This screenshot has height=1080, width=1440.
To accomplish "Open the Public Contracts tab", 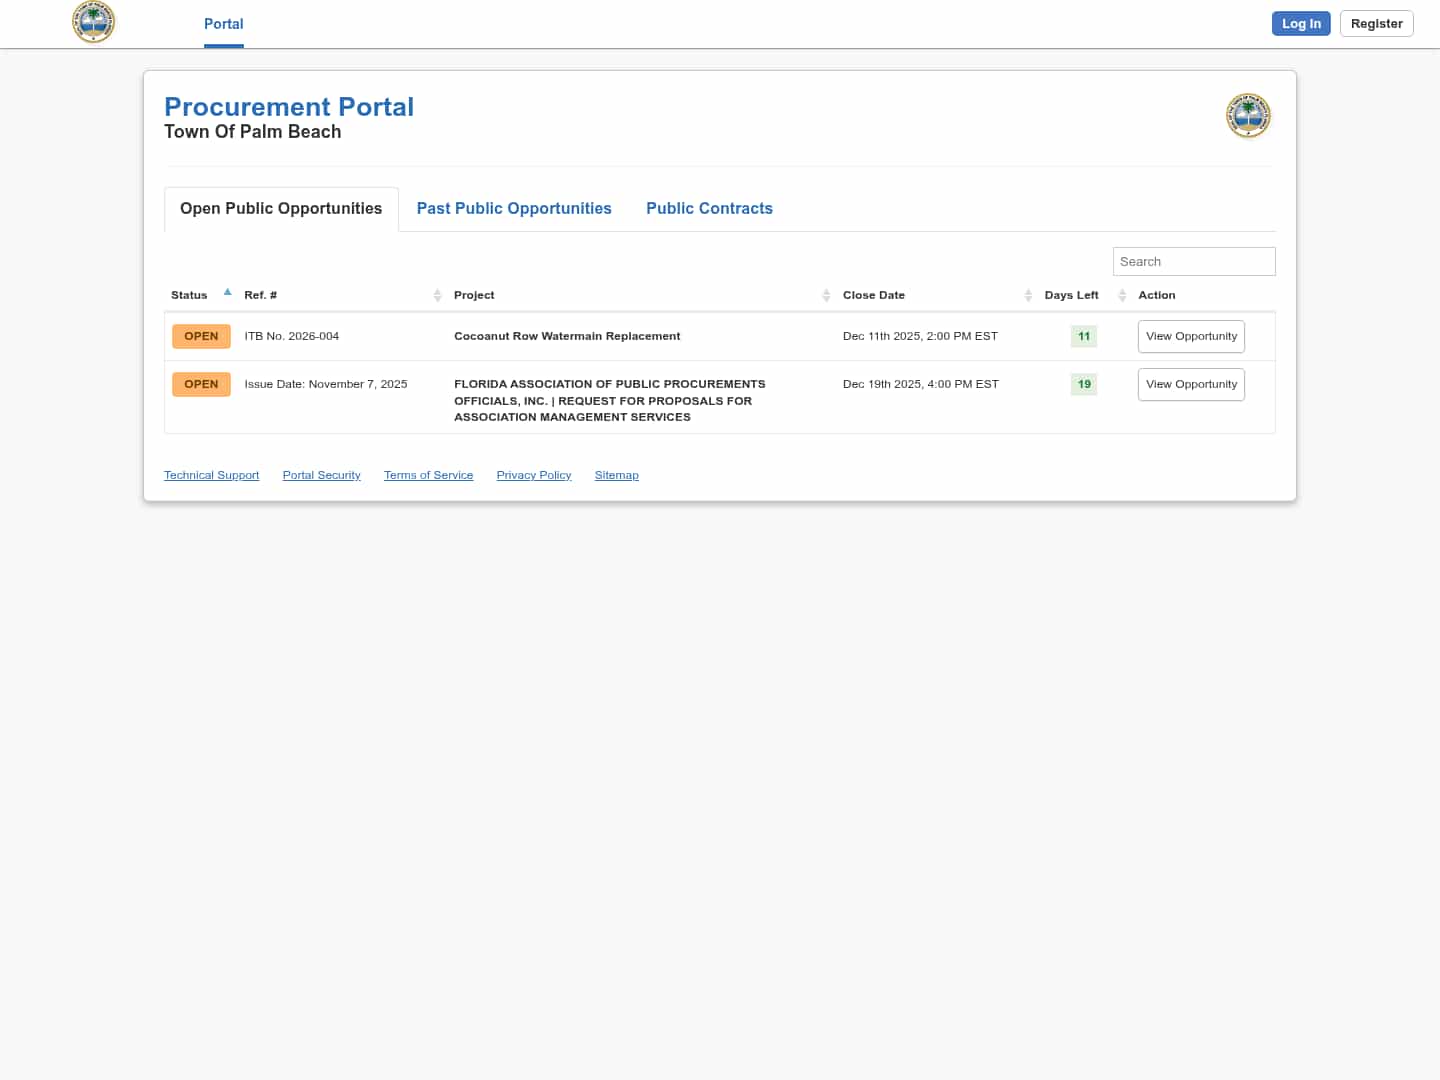I will (x=709, y=208).
